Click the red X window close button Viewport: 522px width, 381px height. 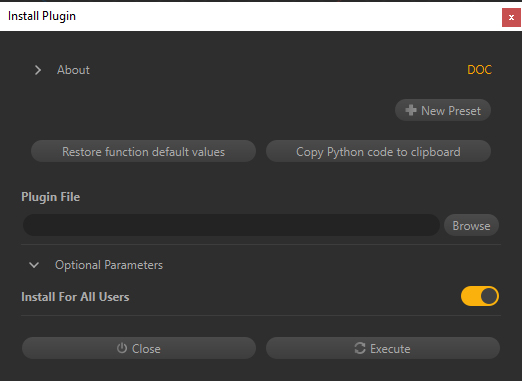point(511,17)
